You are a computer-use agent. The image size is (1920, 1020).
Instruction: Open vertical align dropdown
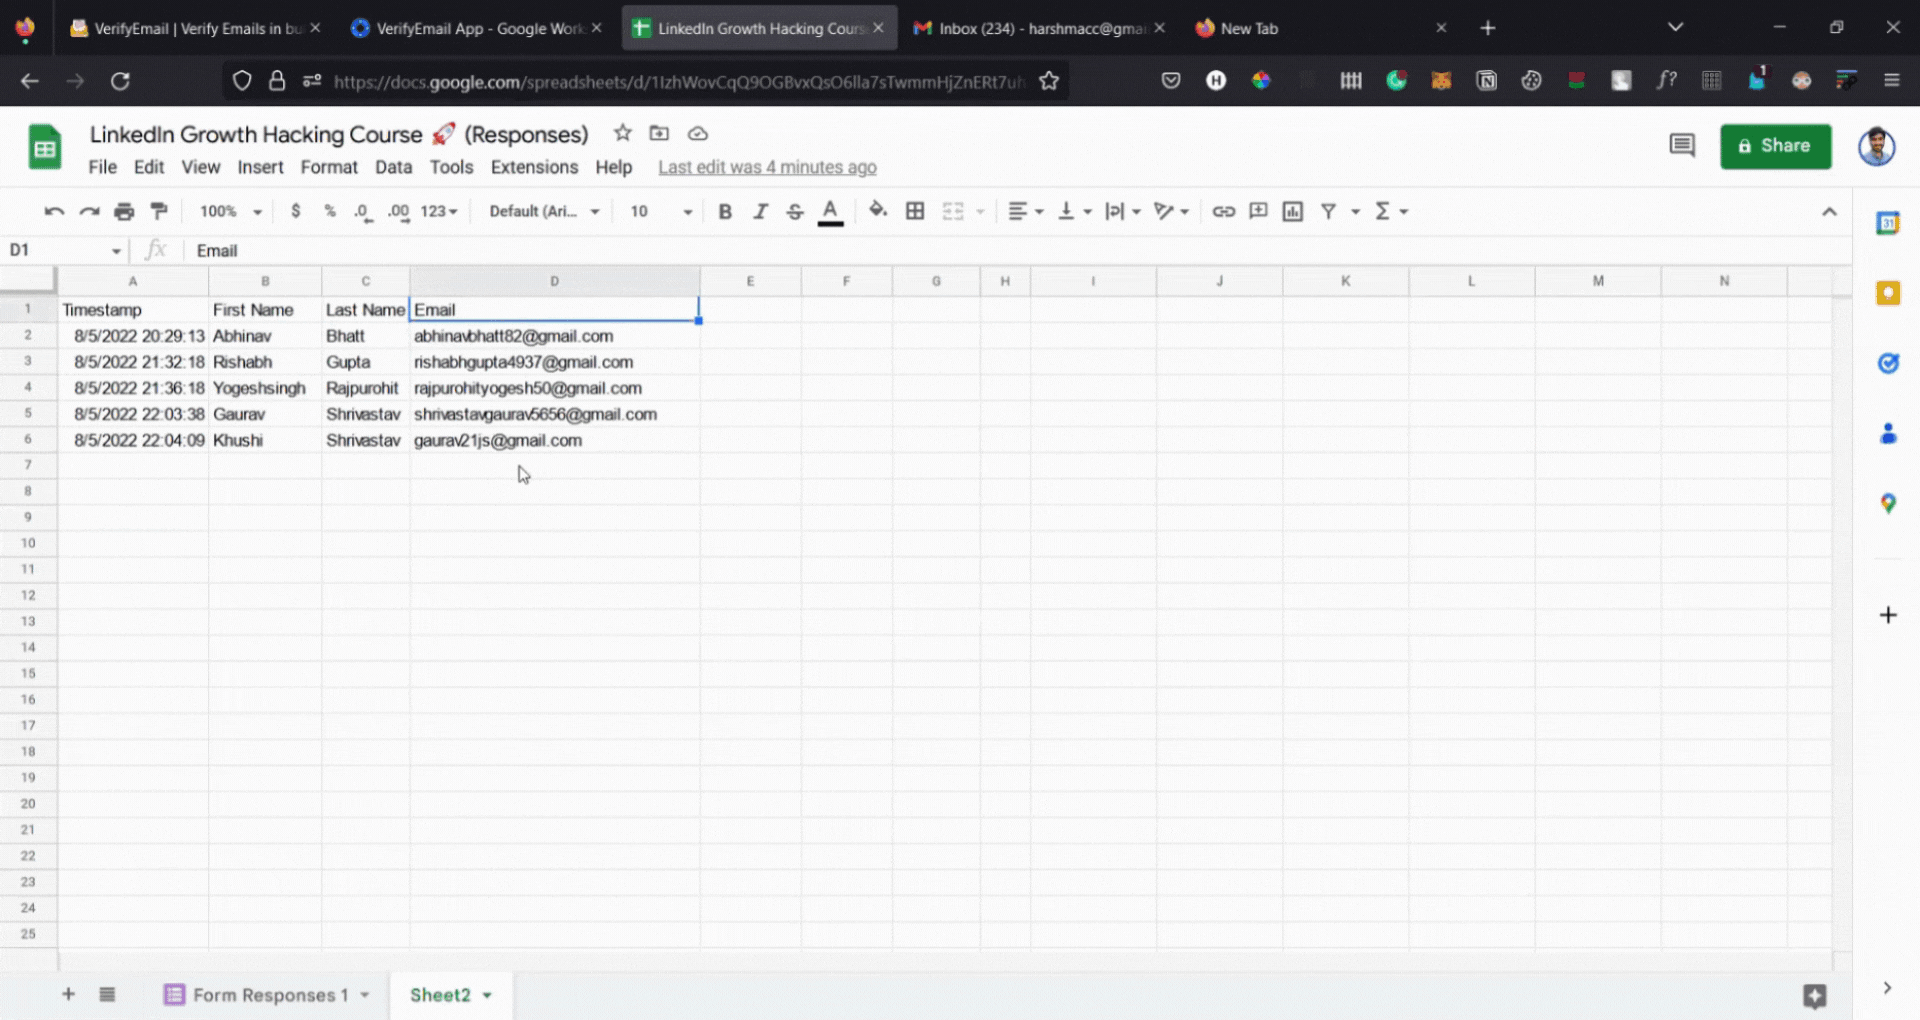coord(1074,211)
